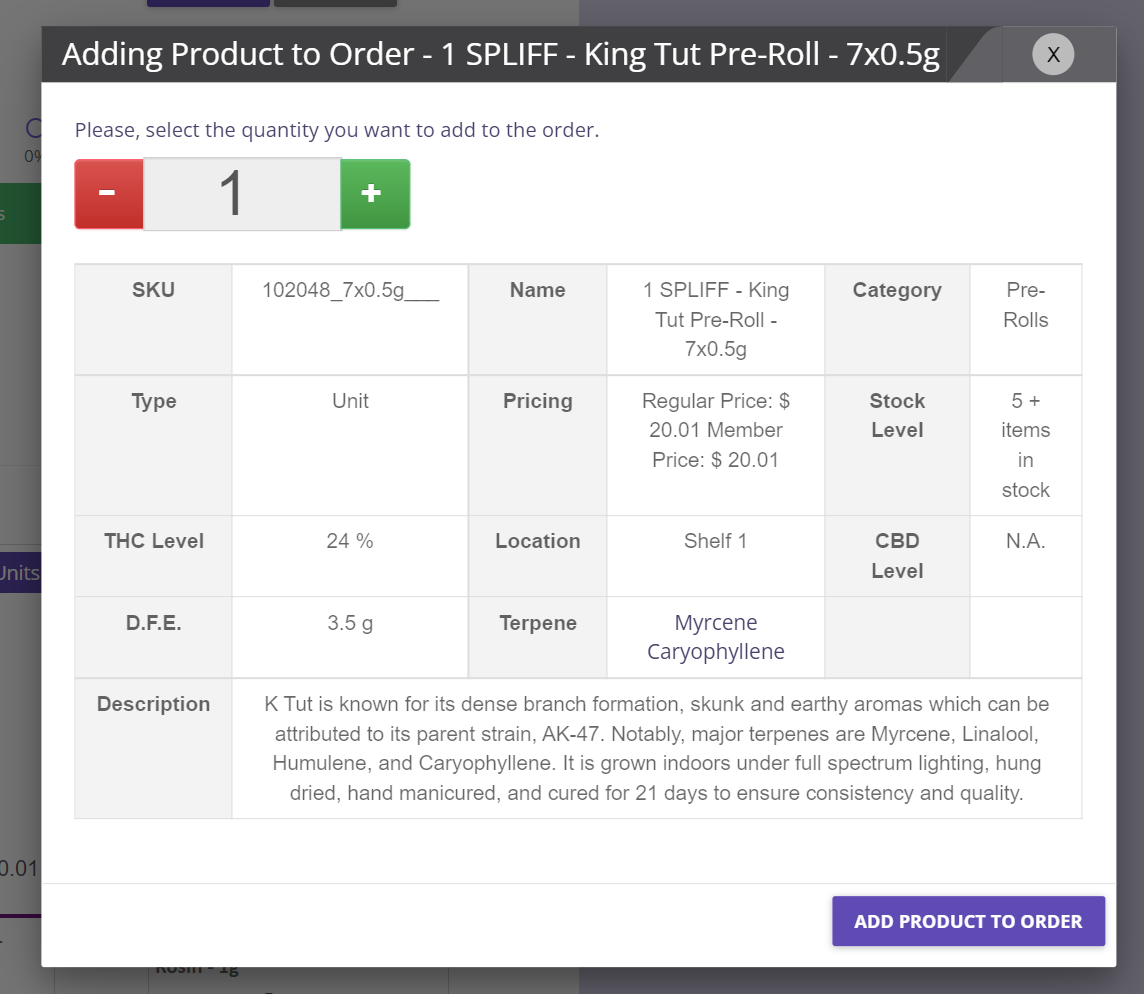Click the Shelf 1 location value

(x=716, y=542)
